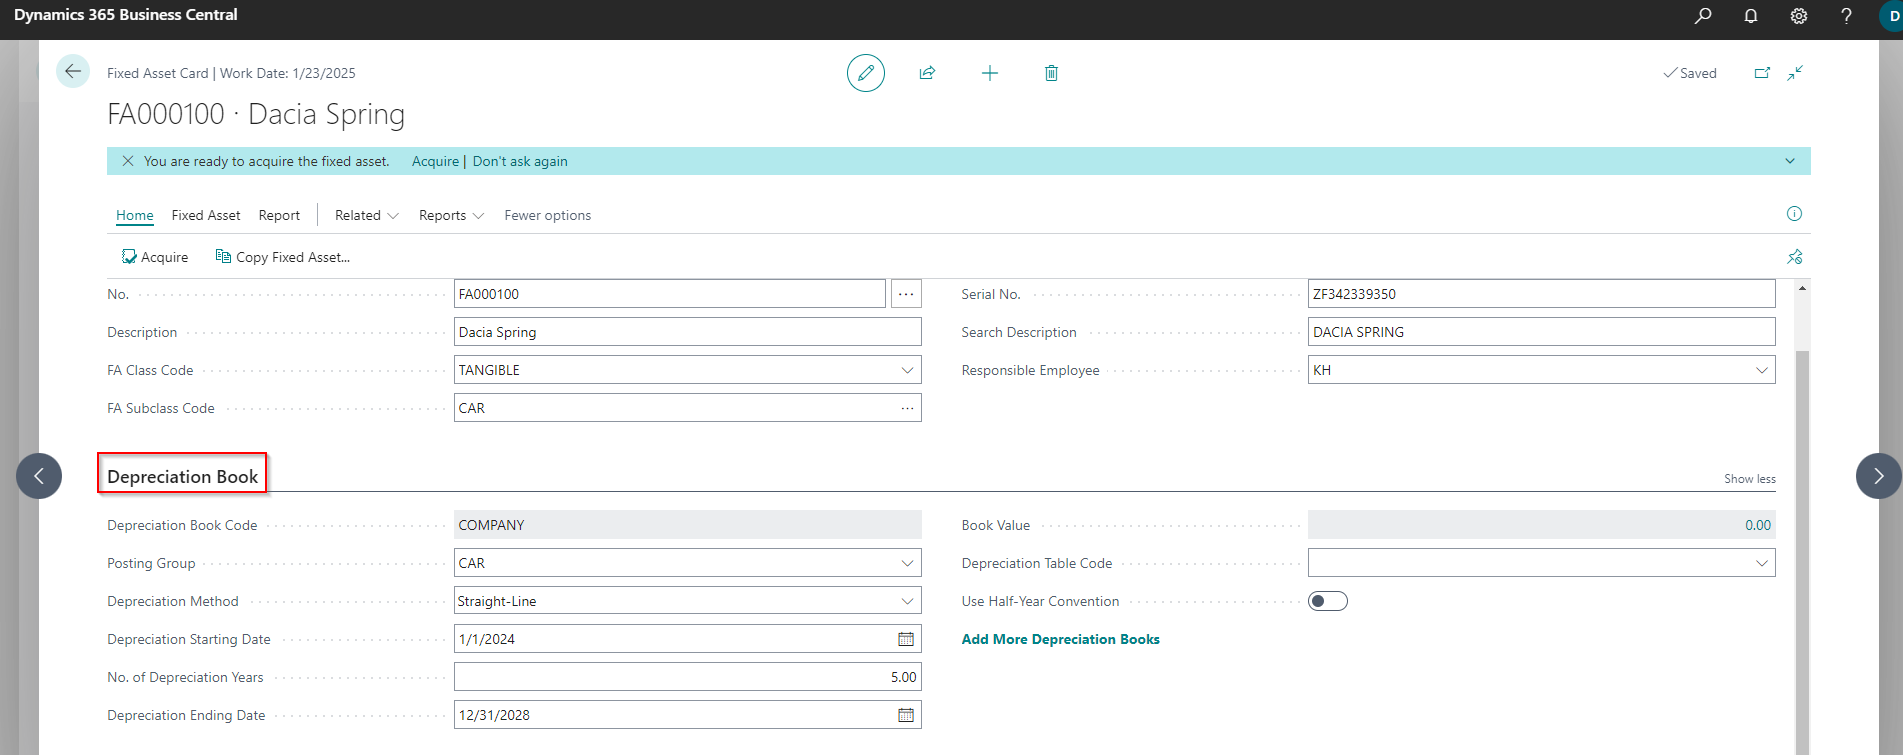Click Add More Depreciation Books link
This screenshot has width=1903, height=755.
[x=1060, y=639]
